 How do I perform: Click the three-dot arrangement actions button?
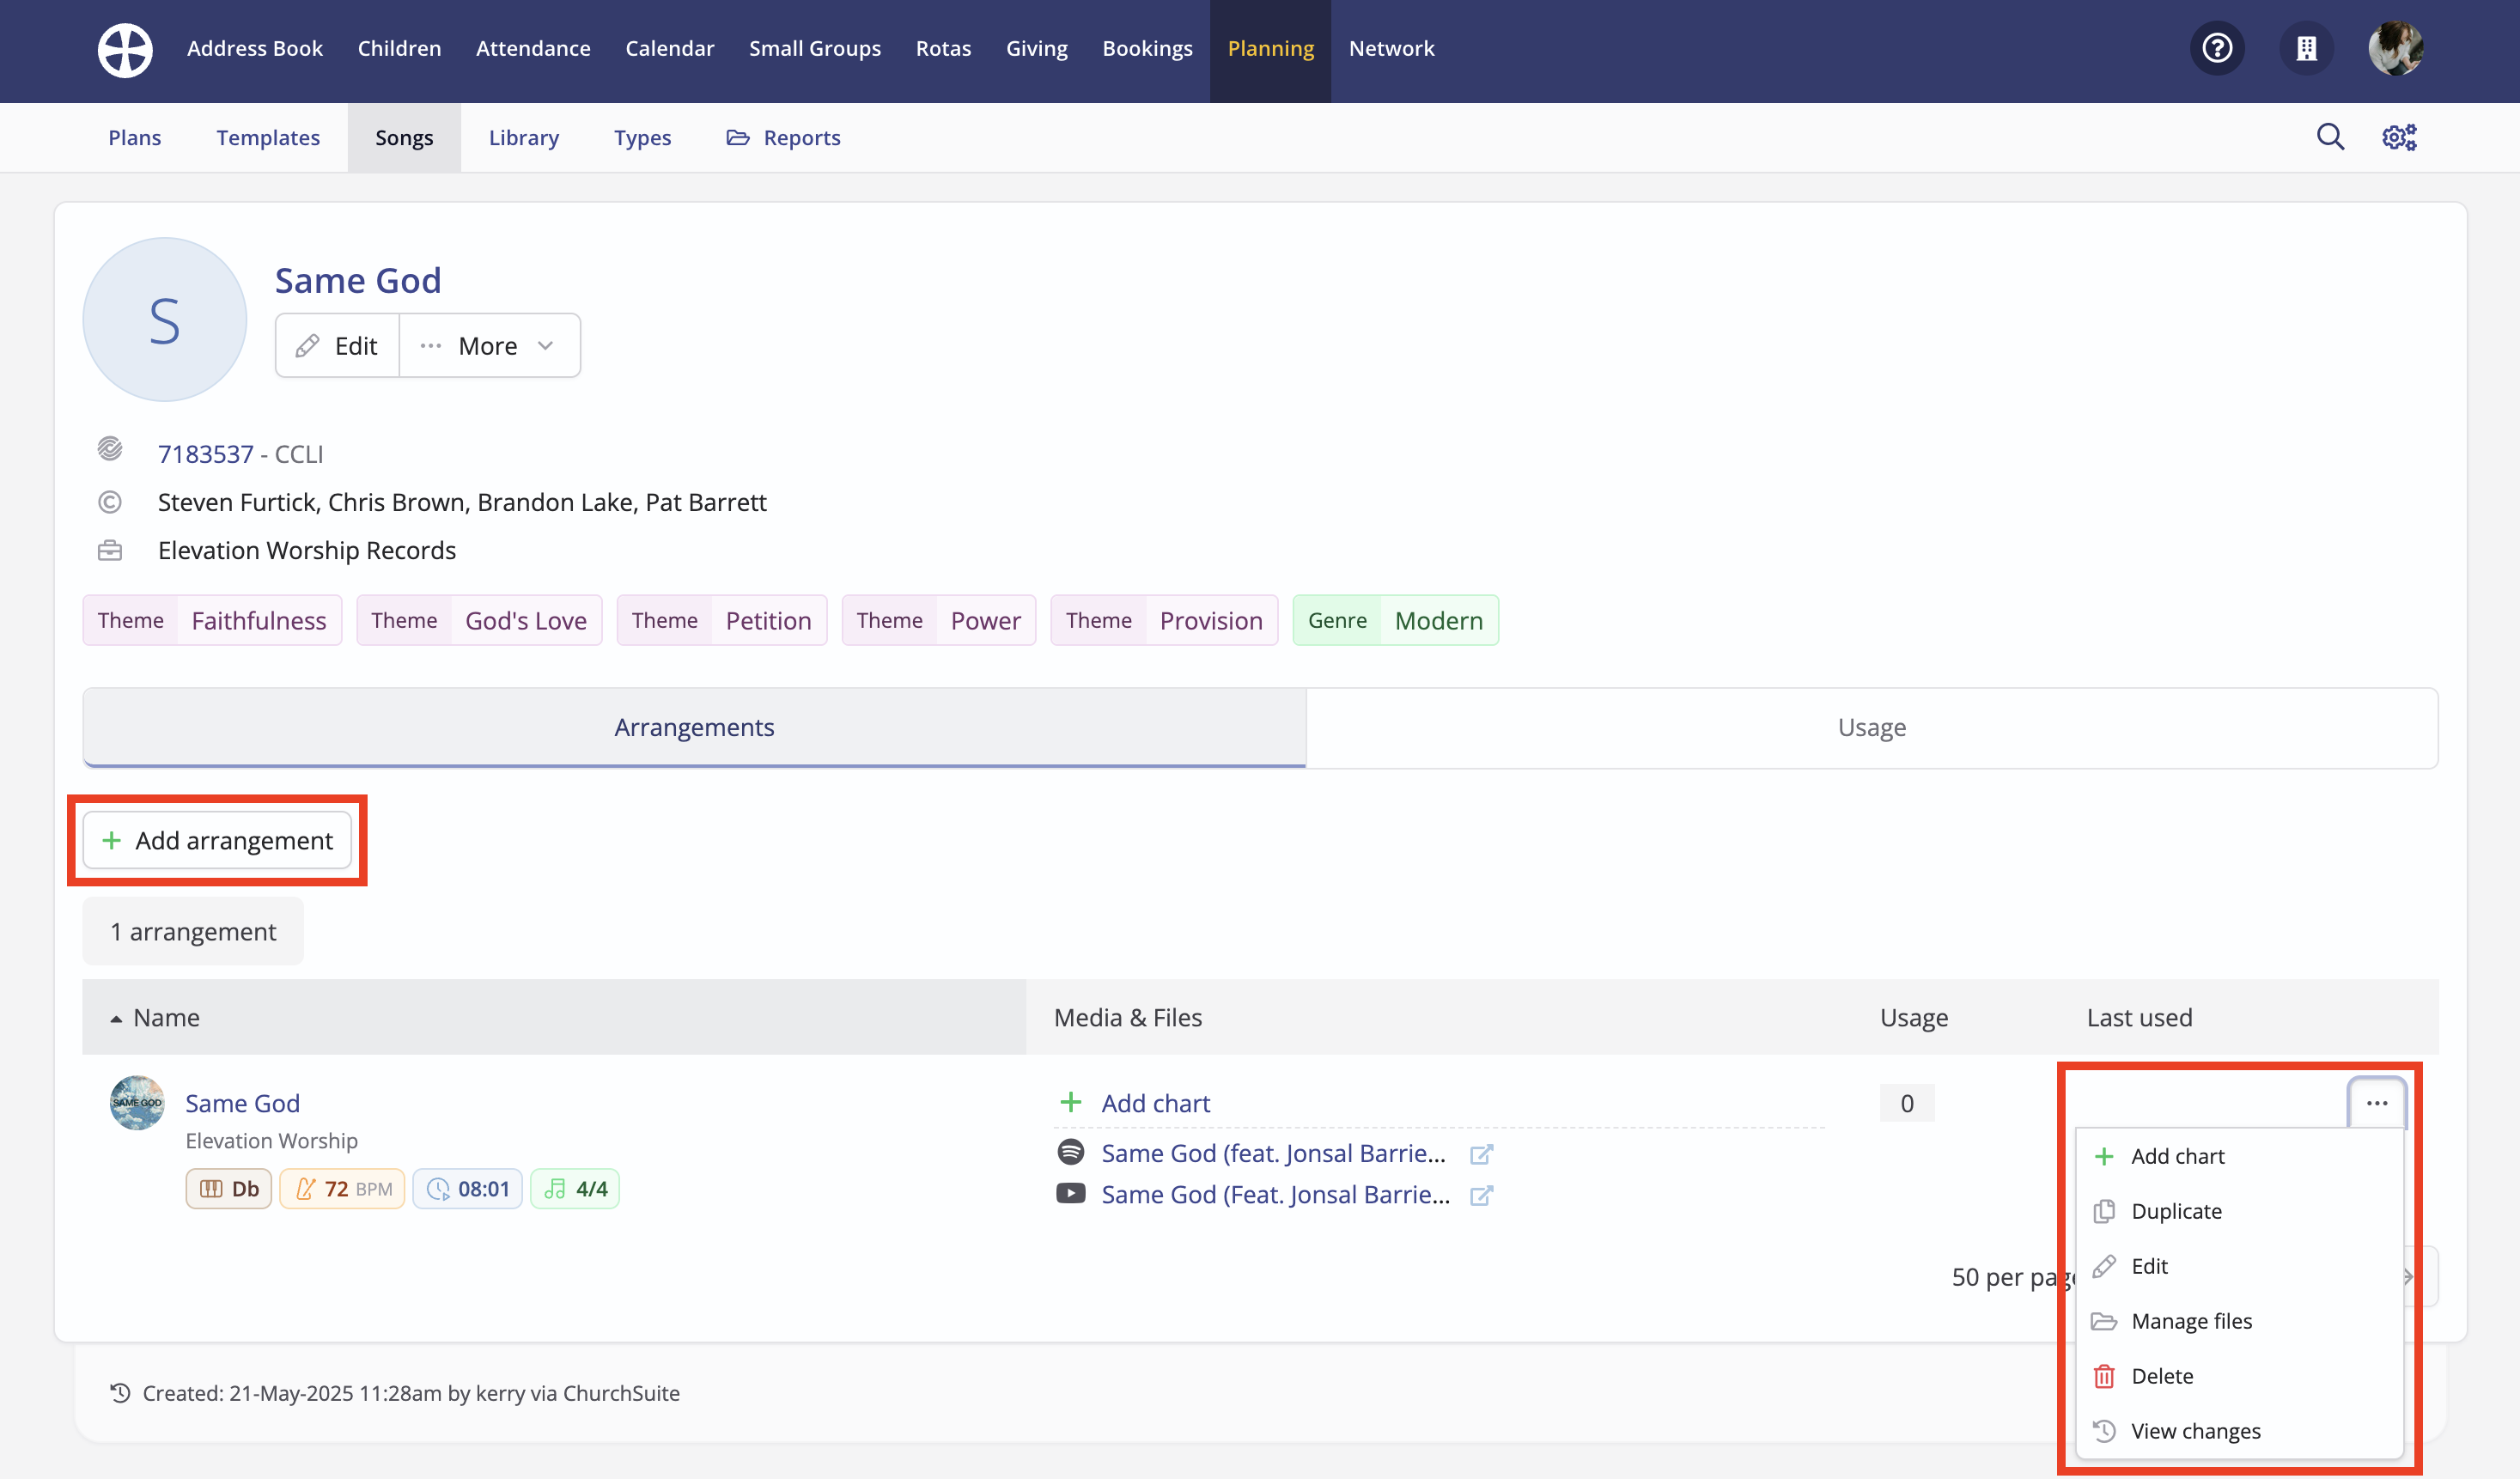coord(2377,1103)
